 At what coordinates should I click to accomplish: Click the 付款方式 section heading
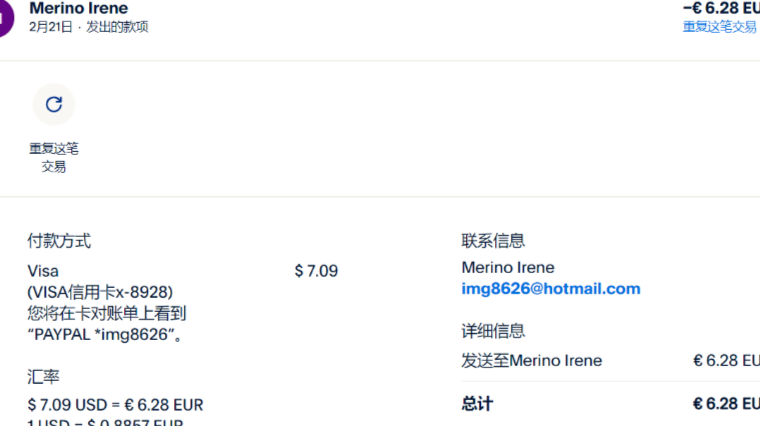[x=59, y=241]
